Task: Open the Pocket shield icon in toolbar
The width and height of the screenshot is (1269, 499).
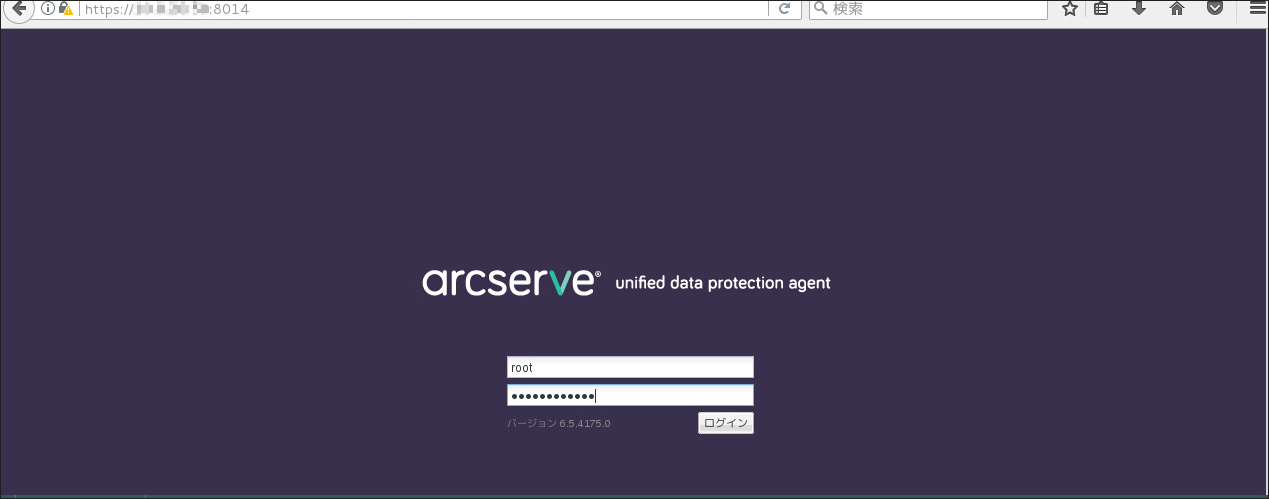Action: tap(1214, 9)
